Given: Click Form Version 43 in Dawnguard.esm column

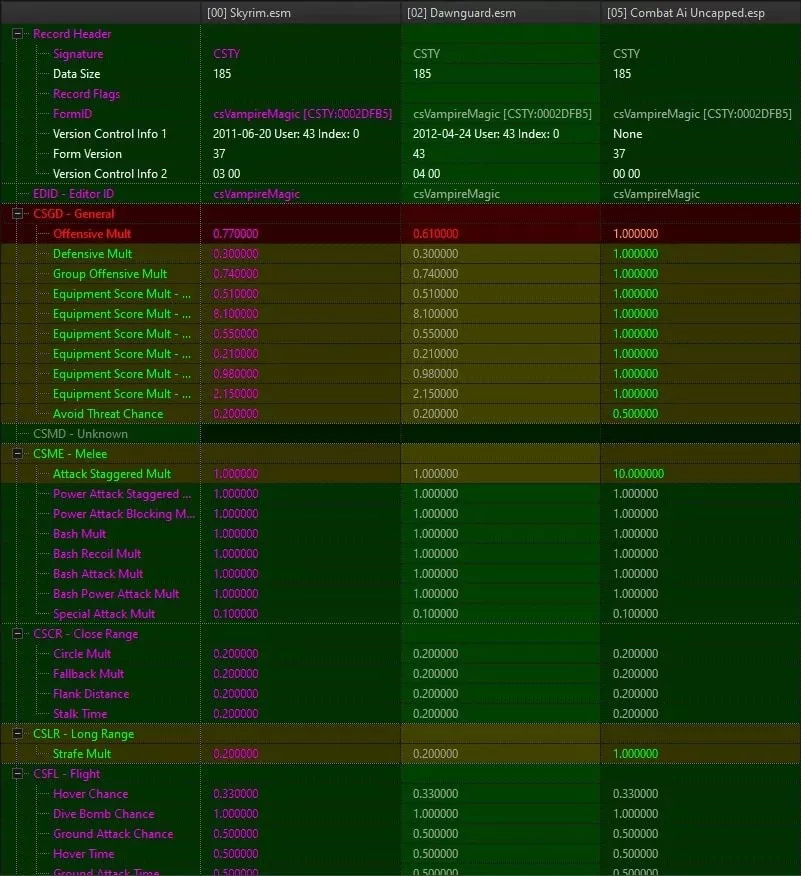Looking at the screenshot, I should [418, 154].
